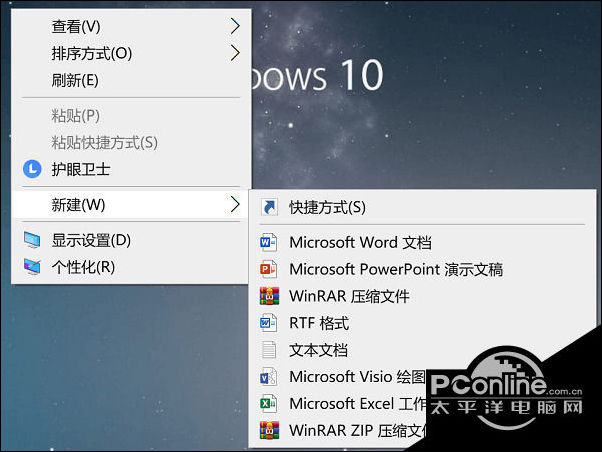The height and width of the screenshot is (452, 602).
Task: Create new Microsoft Word 文档
Action: (422, 243)
